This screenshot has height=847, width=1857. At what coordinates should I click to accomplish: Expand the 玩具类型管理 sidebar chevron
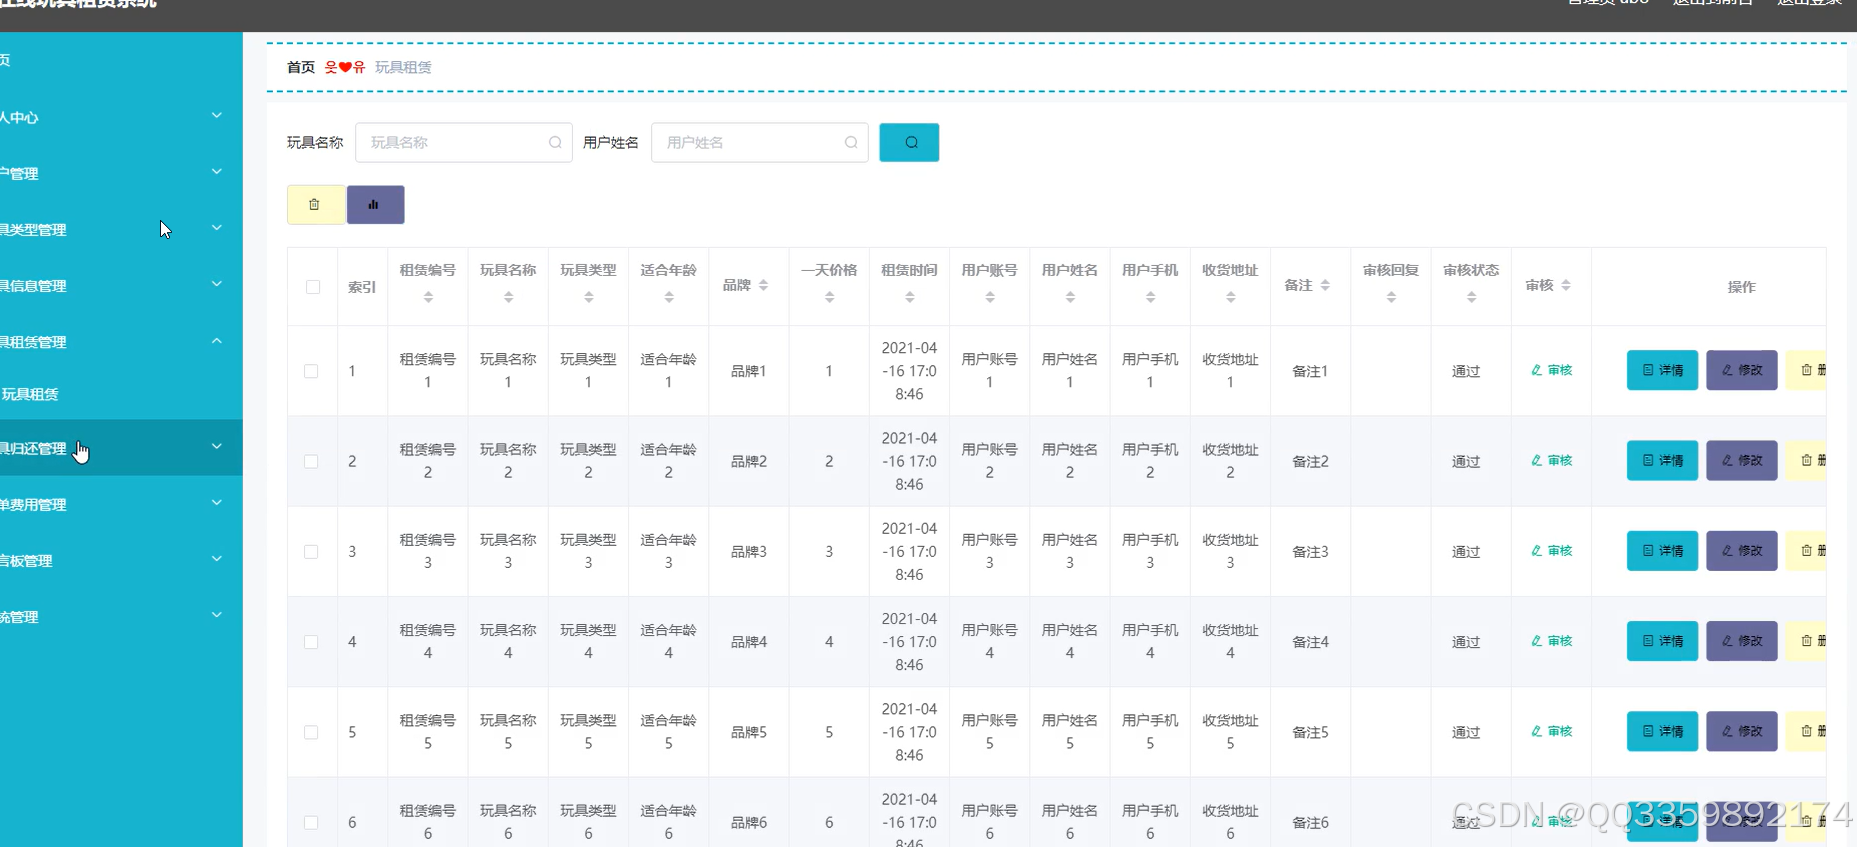217,228
